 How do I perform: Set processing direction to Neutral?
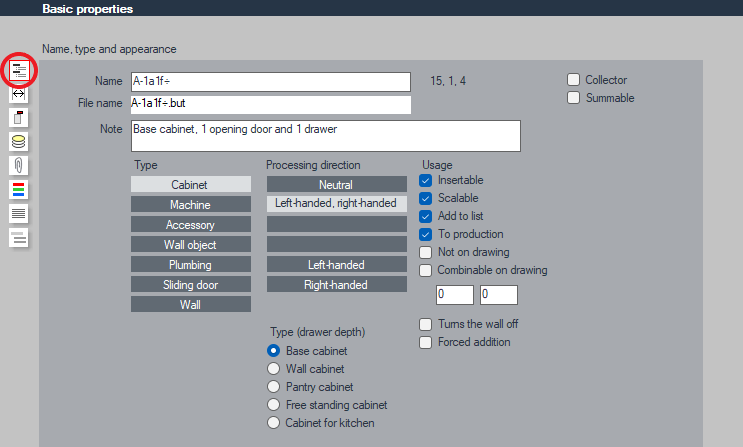[336, 184]
